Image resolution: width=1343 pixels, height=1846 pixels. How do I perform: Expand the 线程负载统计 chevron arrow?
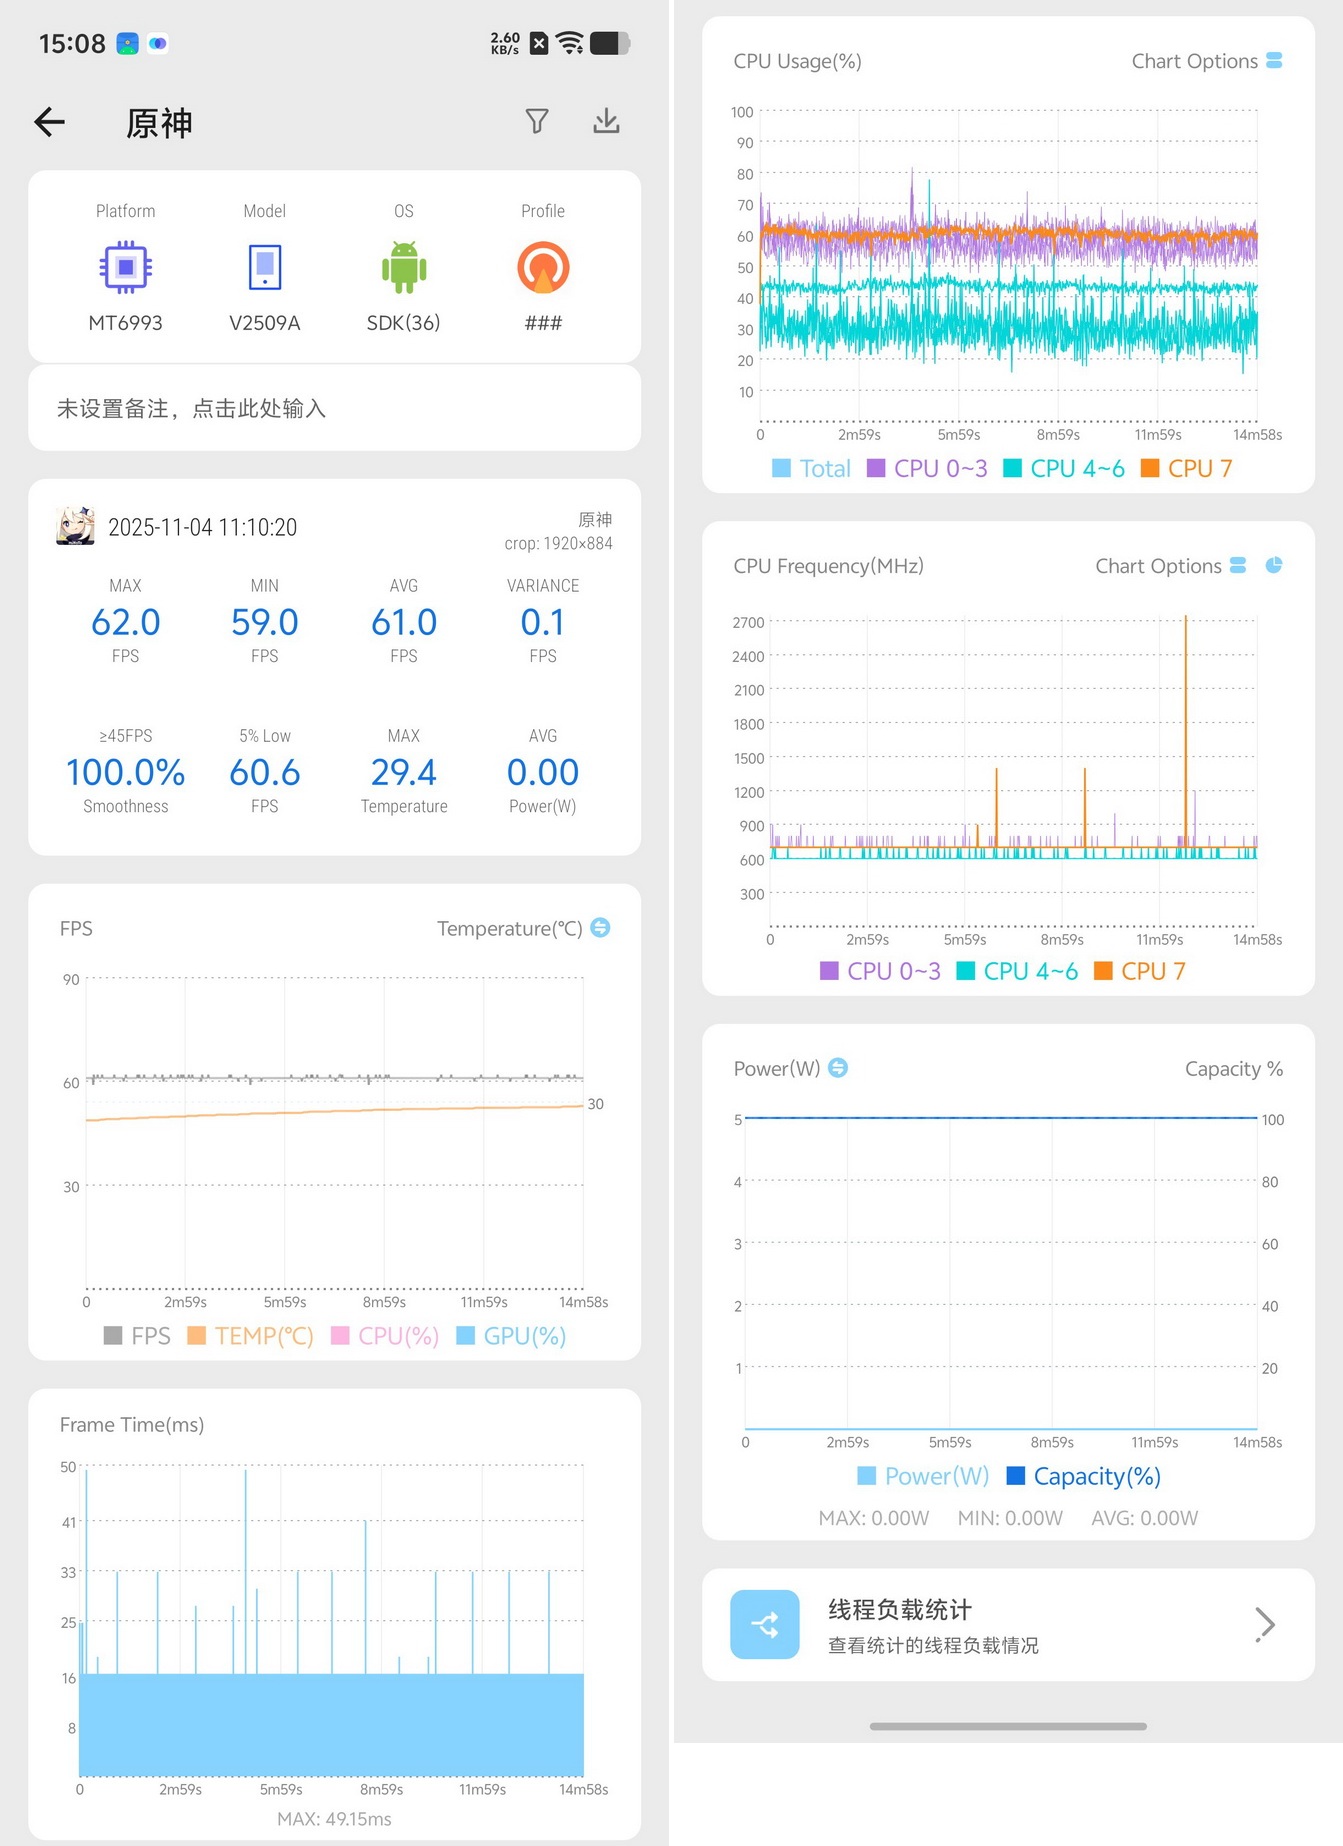(1265, 1624)
